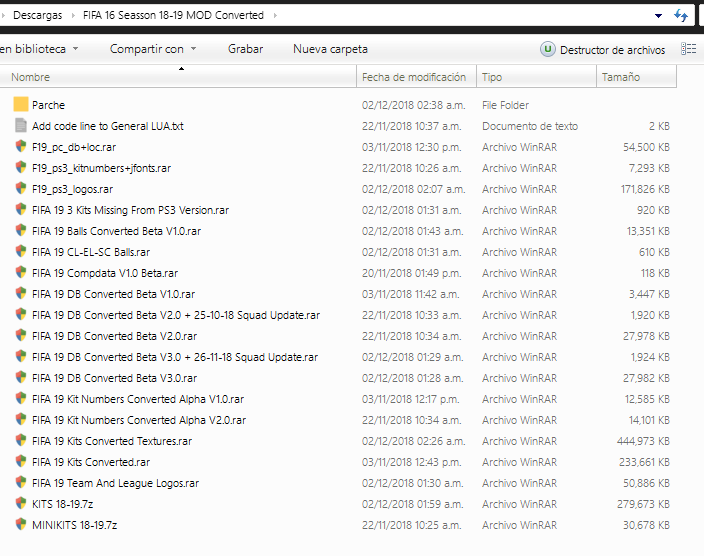Select file name 'FIFA 19 Team And League Logos.rar'
The image size is (704, 556).
(x=115, y=483)
